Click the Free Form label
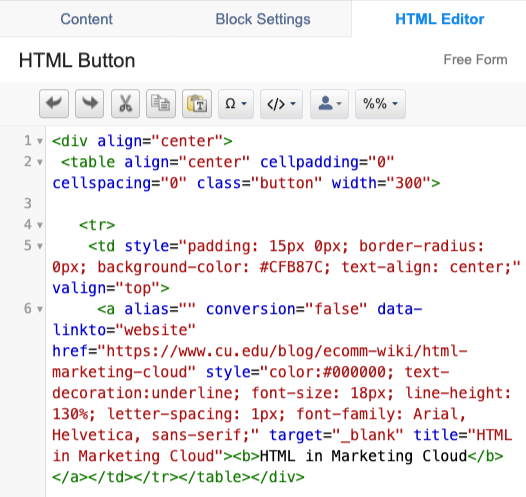This screenshot has height=497, width=526. point(475,60)
